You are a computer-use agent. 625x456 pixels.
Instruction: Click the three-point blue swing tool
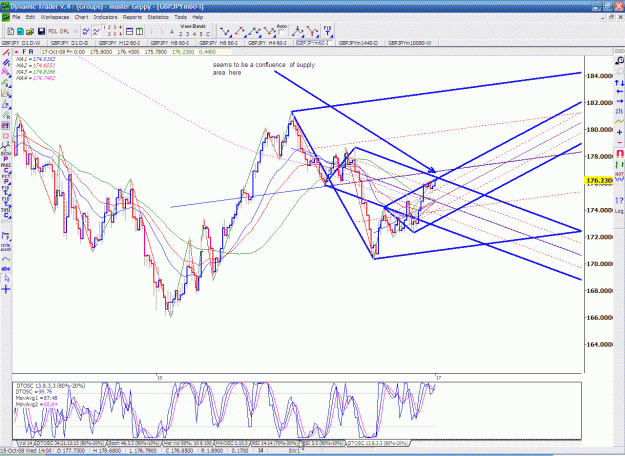pyautogui.click(x=254, y=31)
